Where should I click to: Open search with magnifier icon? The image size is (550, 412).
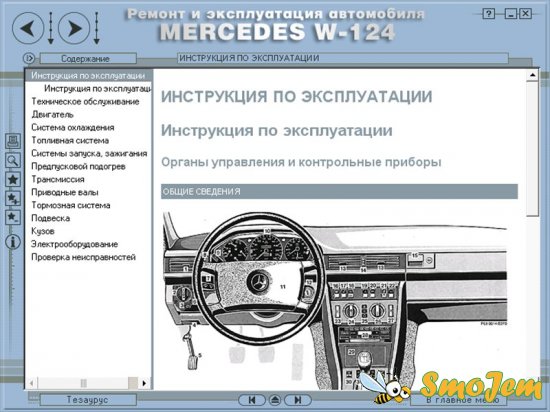pyautogui.click(x=13, y=160)
